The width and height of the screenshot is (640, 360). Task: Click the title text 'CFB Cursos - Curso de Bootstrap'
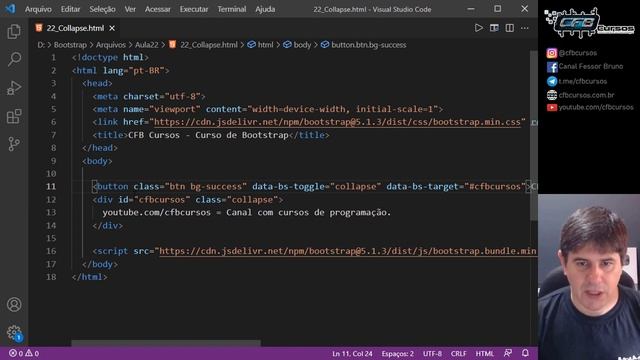point(208,135)
